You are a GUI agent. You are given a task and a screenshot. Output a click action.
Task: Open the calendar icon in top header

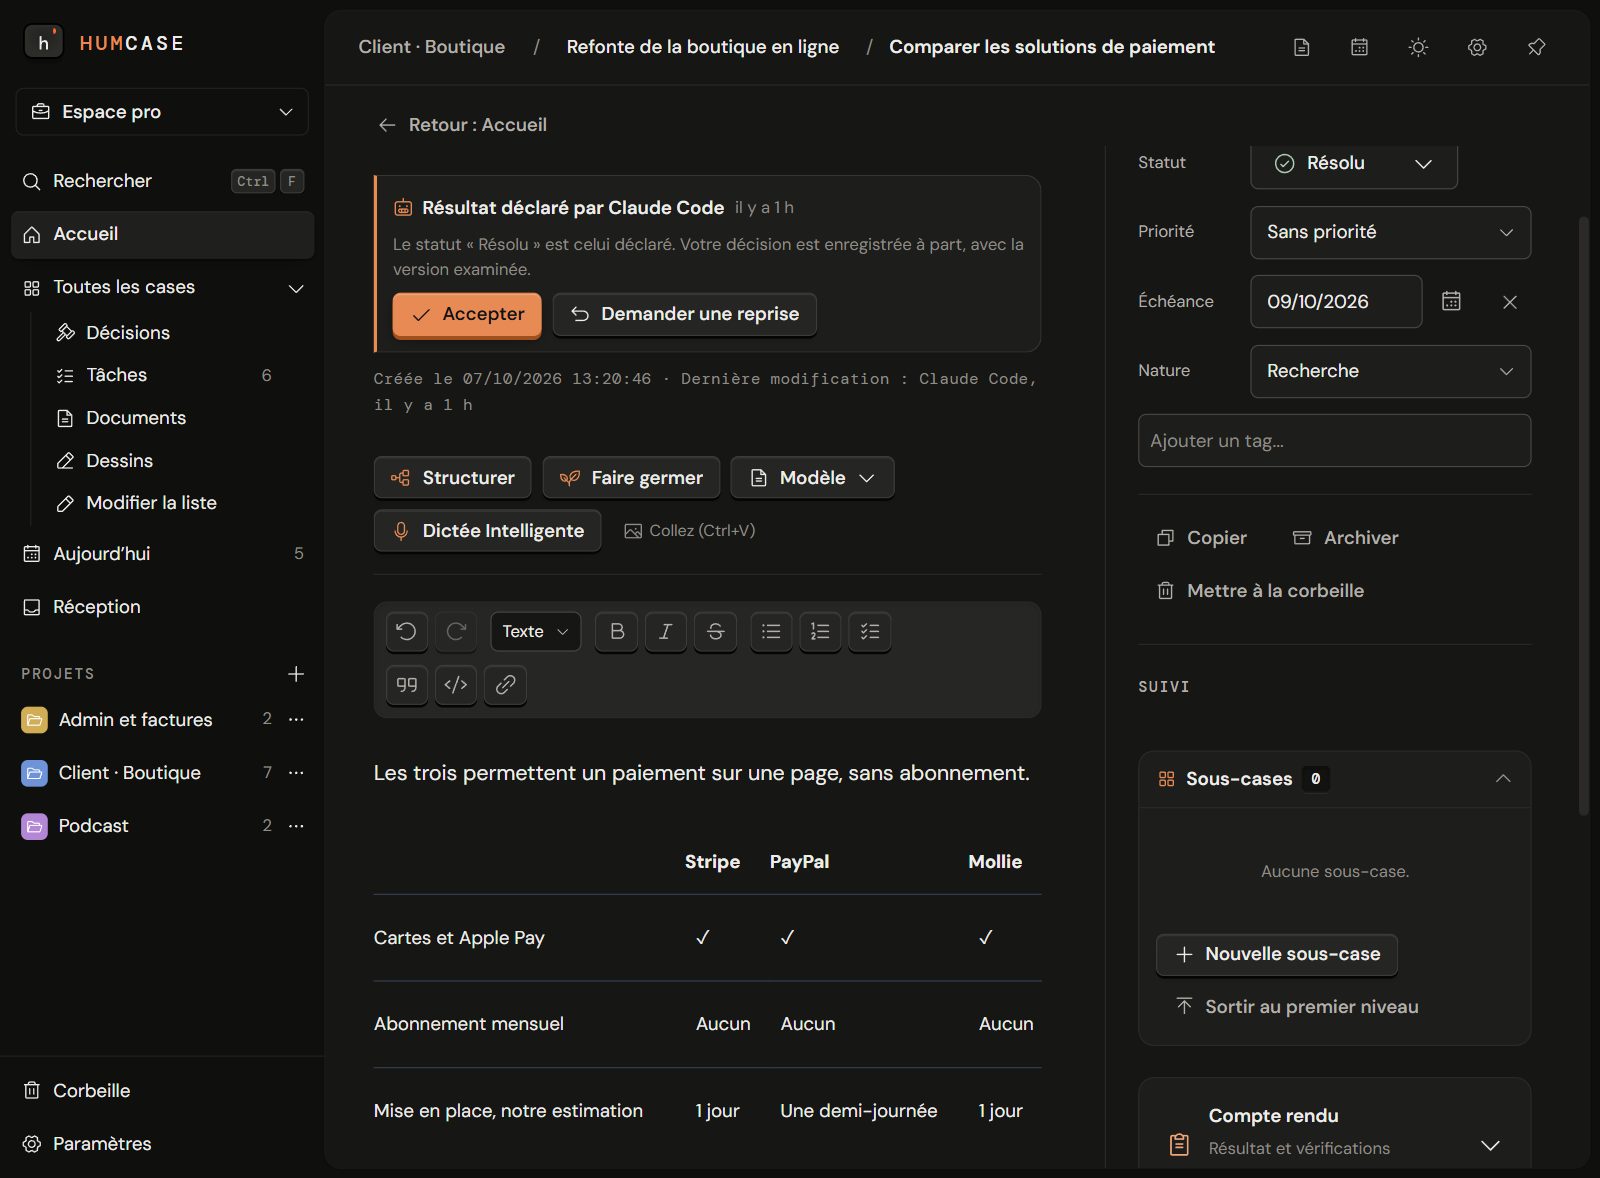pyautogui.click(x=1359, y=47)
